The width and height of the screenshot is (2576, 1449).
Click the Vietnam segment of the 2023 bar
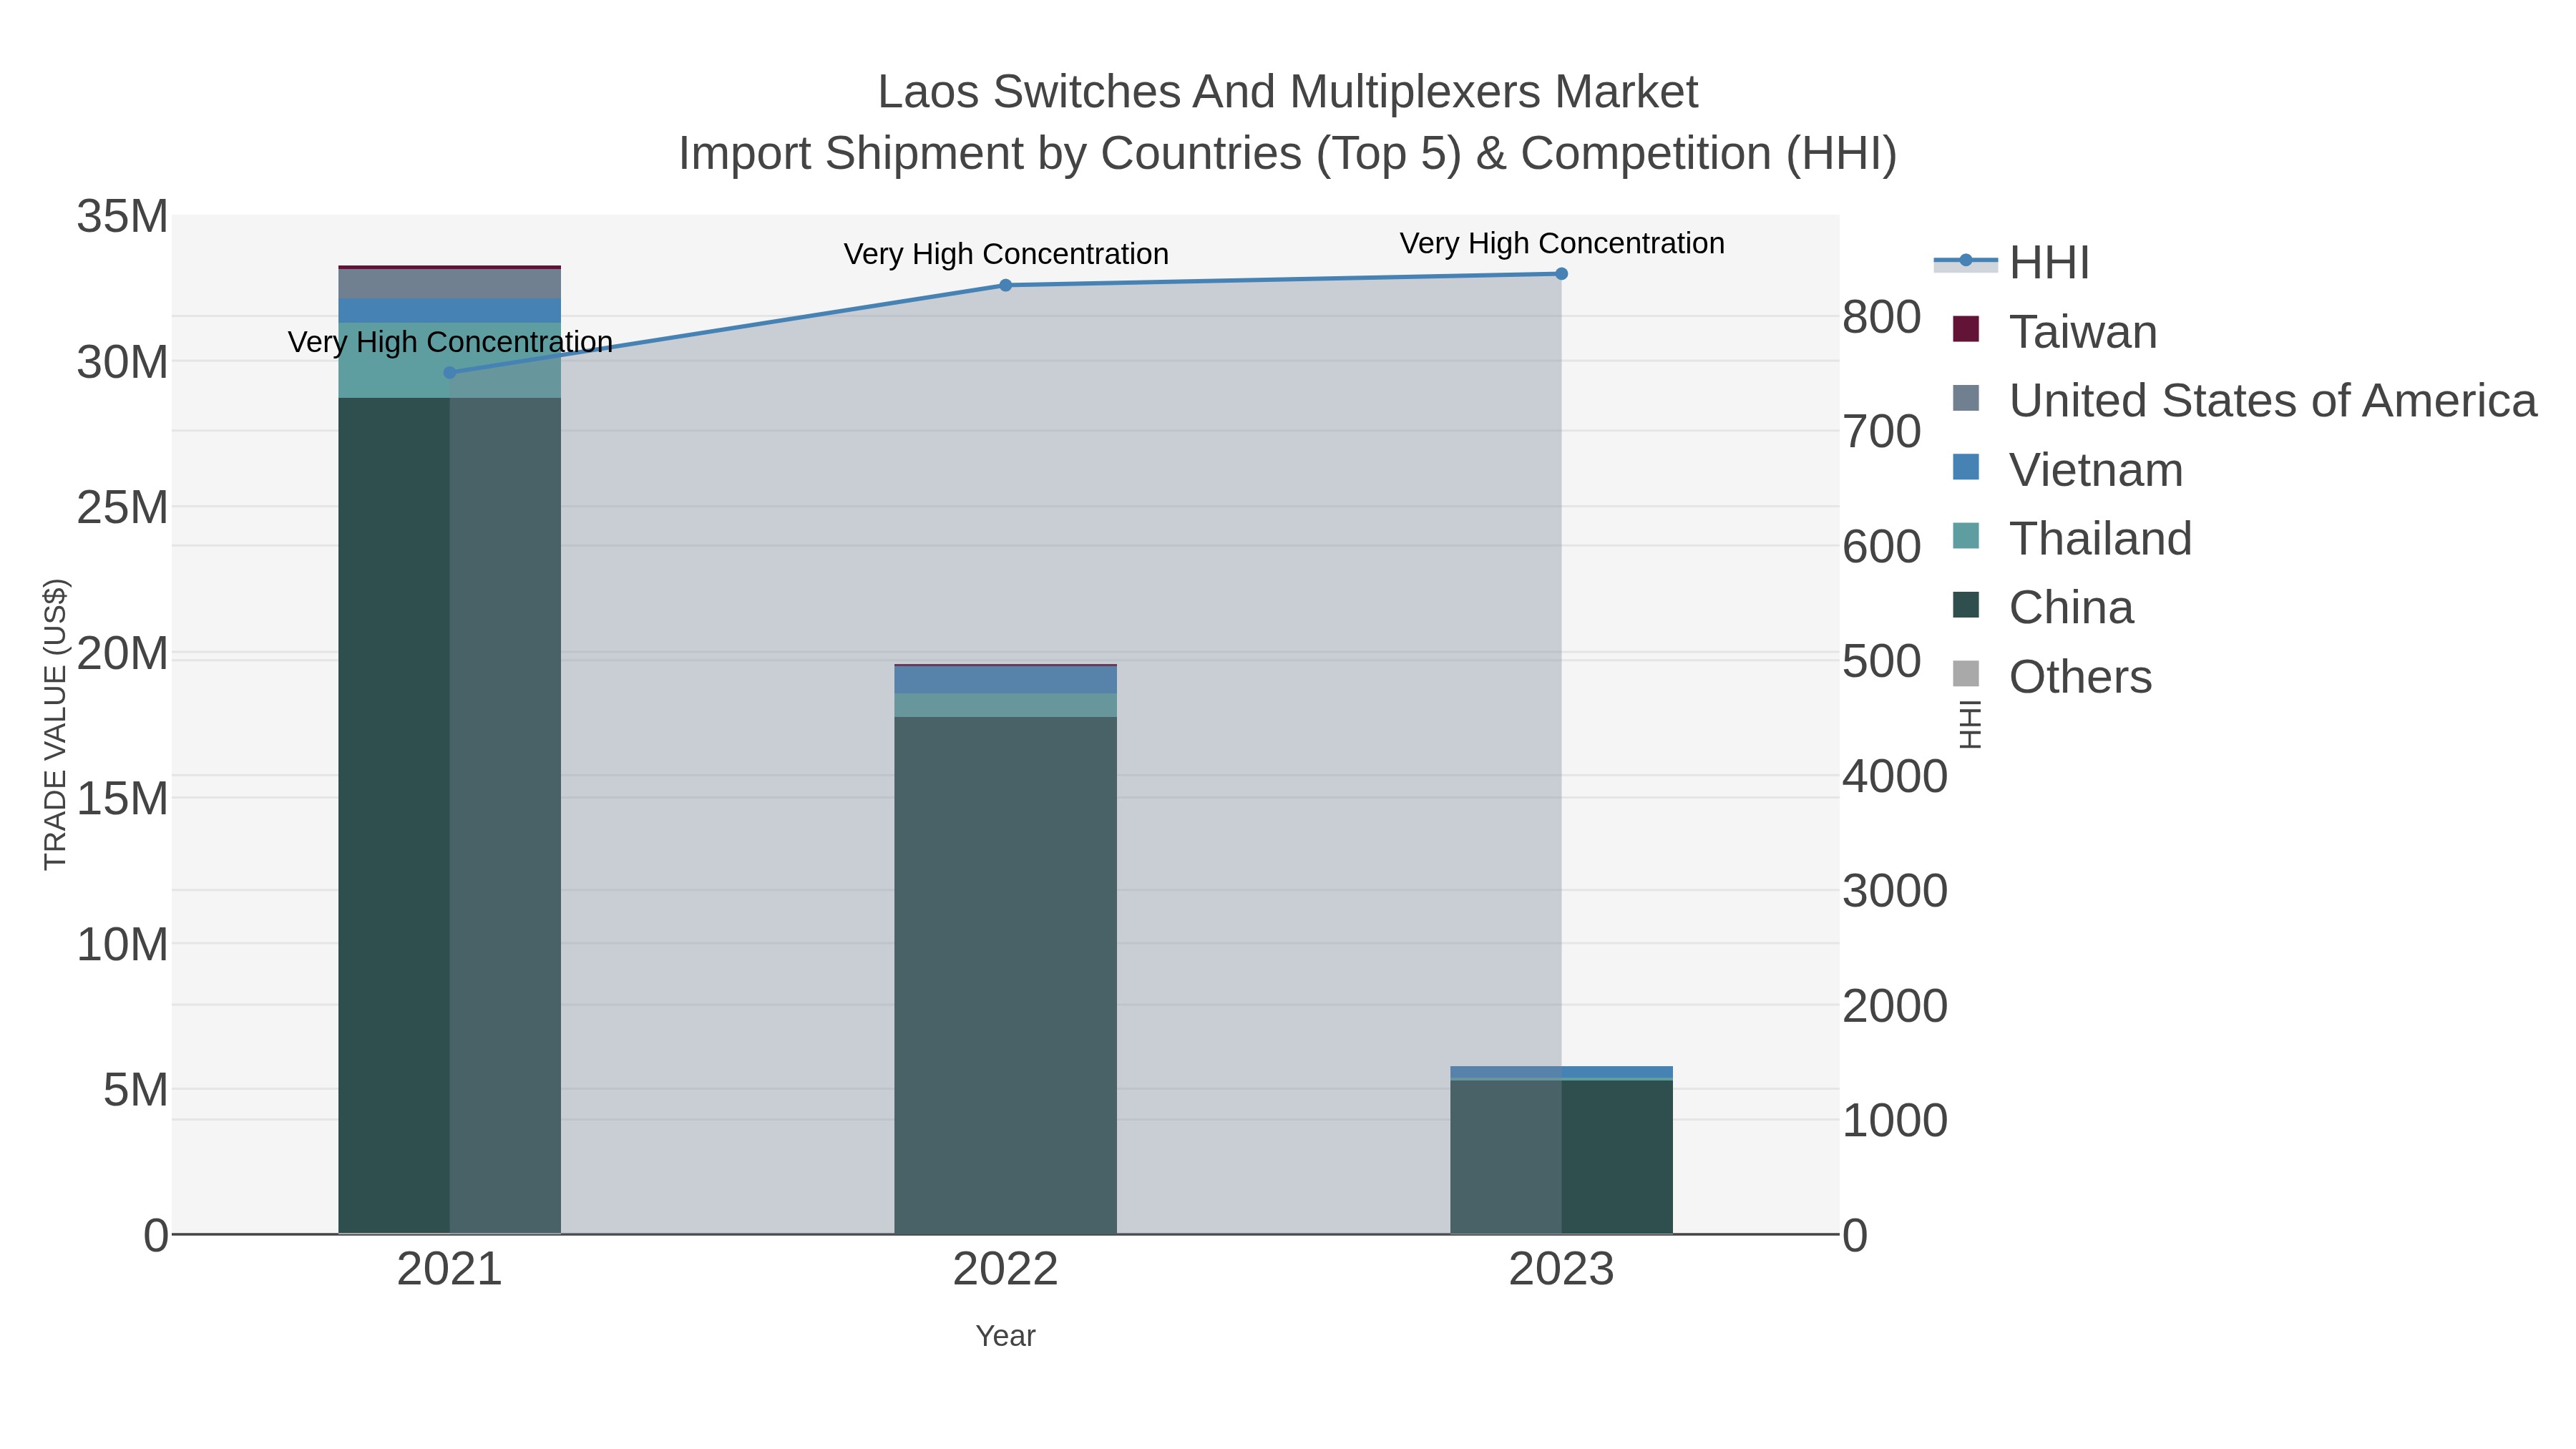[1561, 1073]
